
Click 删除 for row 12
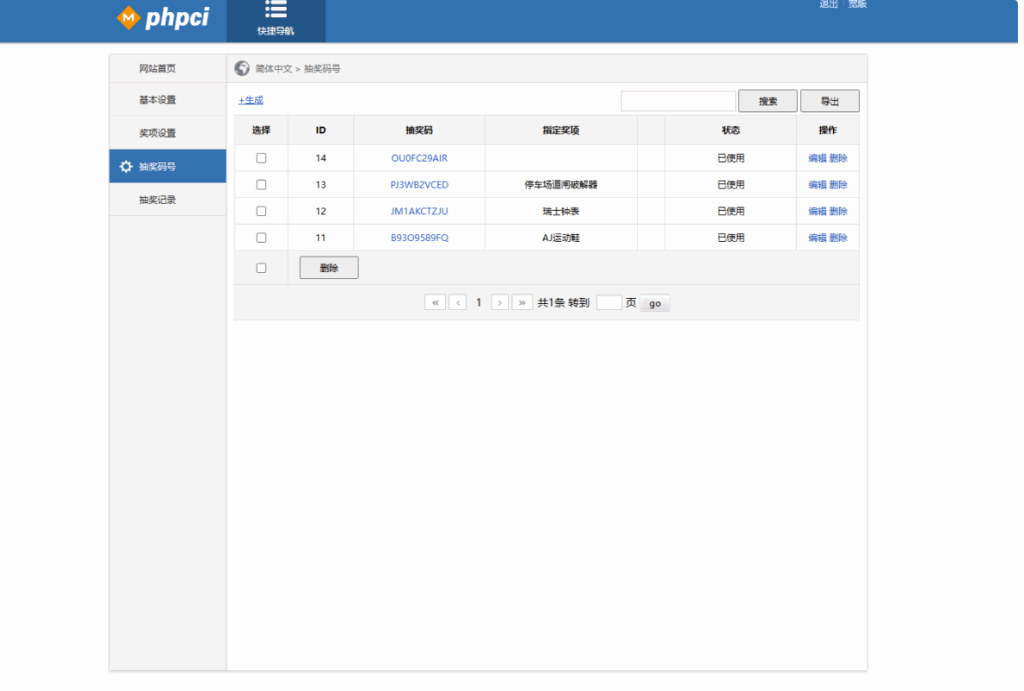click(x=838, y=211)
